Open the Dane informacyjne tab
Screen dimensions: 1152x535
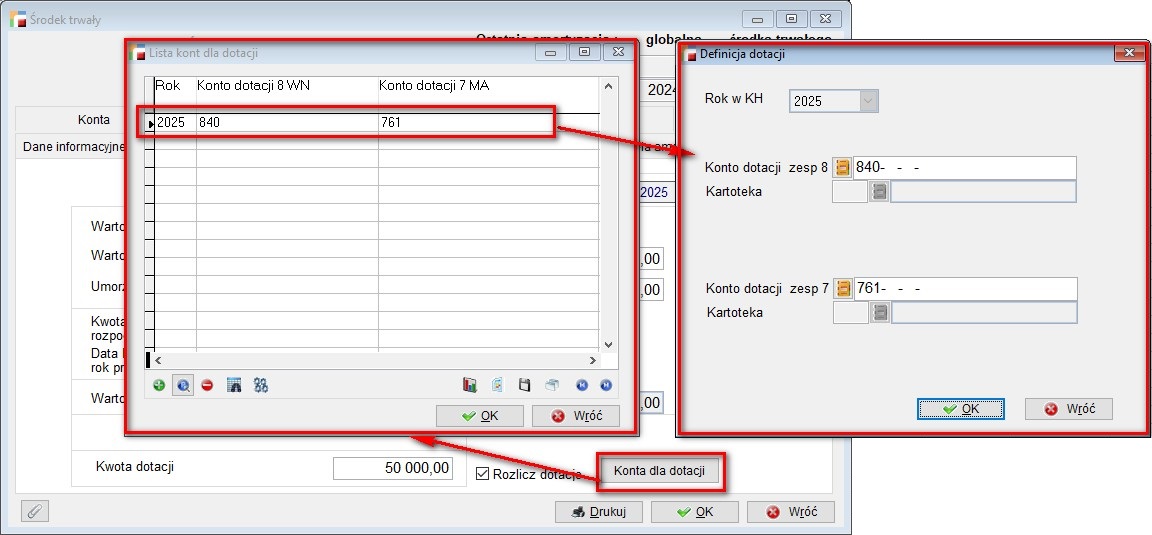(72, 147)
